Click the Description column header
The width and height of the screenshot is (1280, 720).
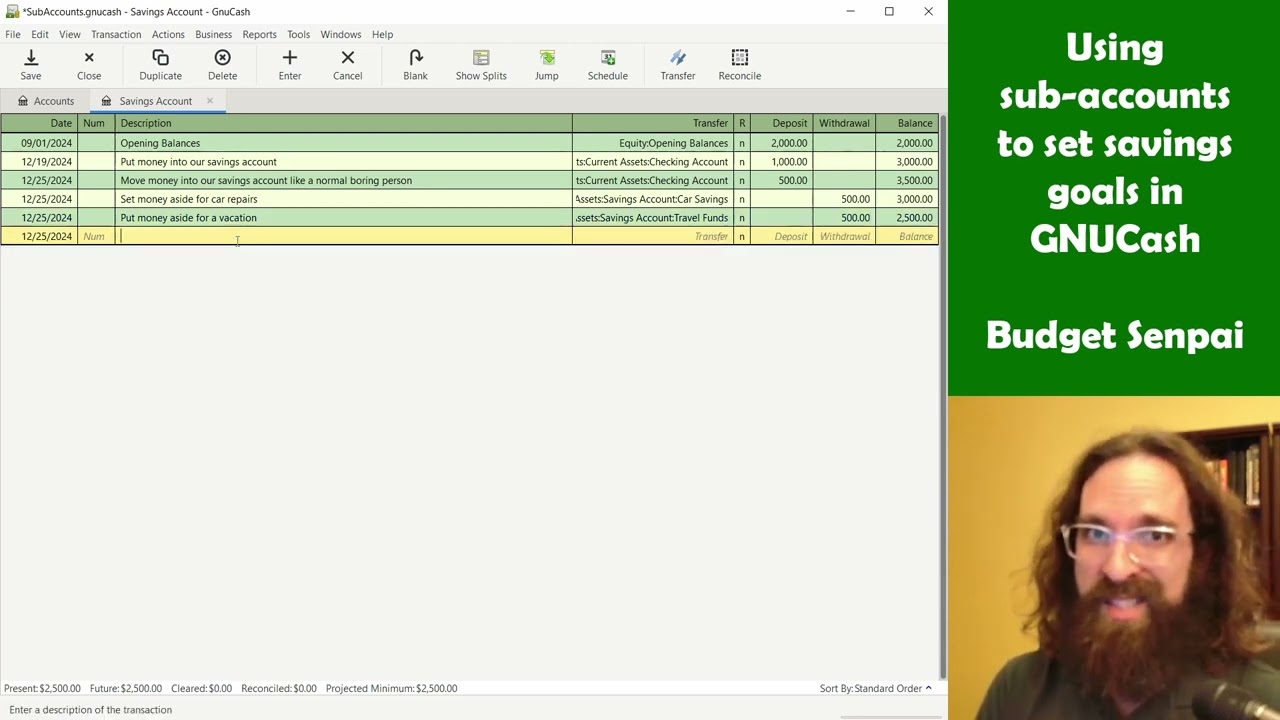tap(343, 123)
